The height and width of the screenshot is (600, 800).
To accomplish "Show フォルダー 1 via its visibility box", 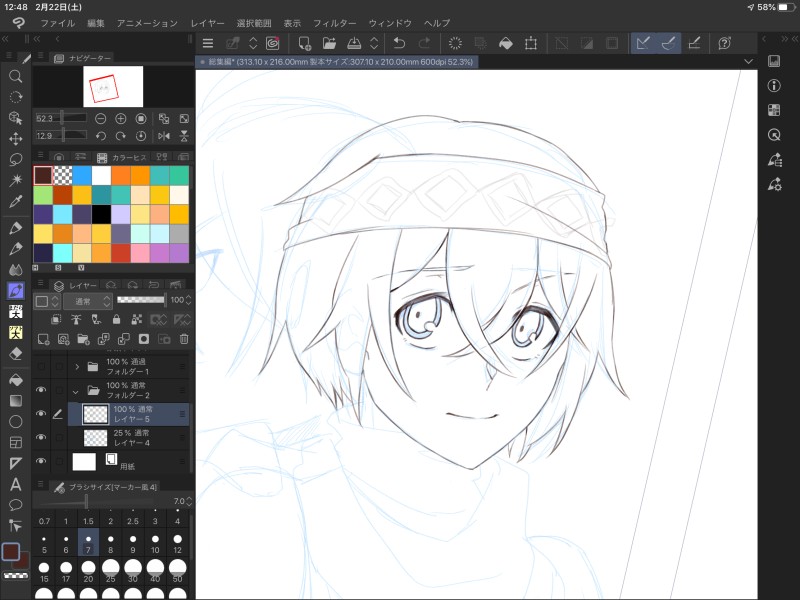I will pos(41,366).
